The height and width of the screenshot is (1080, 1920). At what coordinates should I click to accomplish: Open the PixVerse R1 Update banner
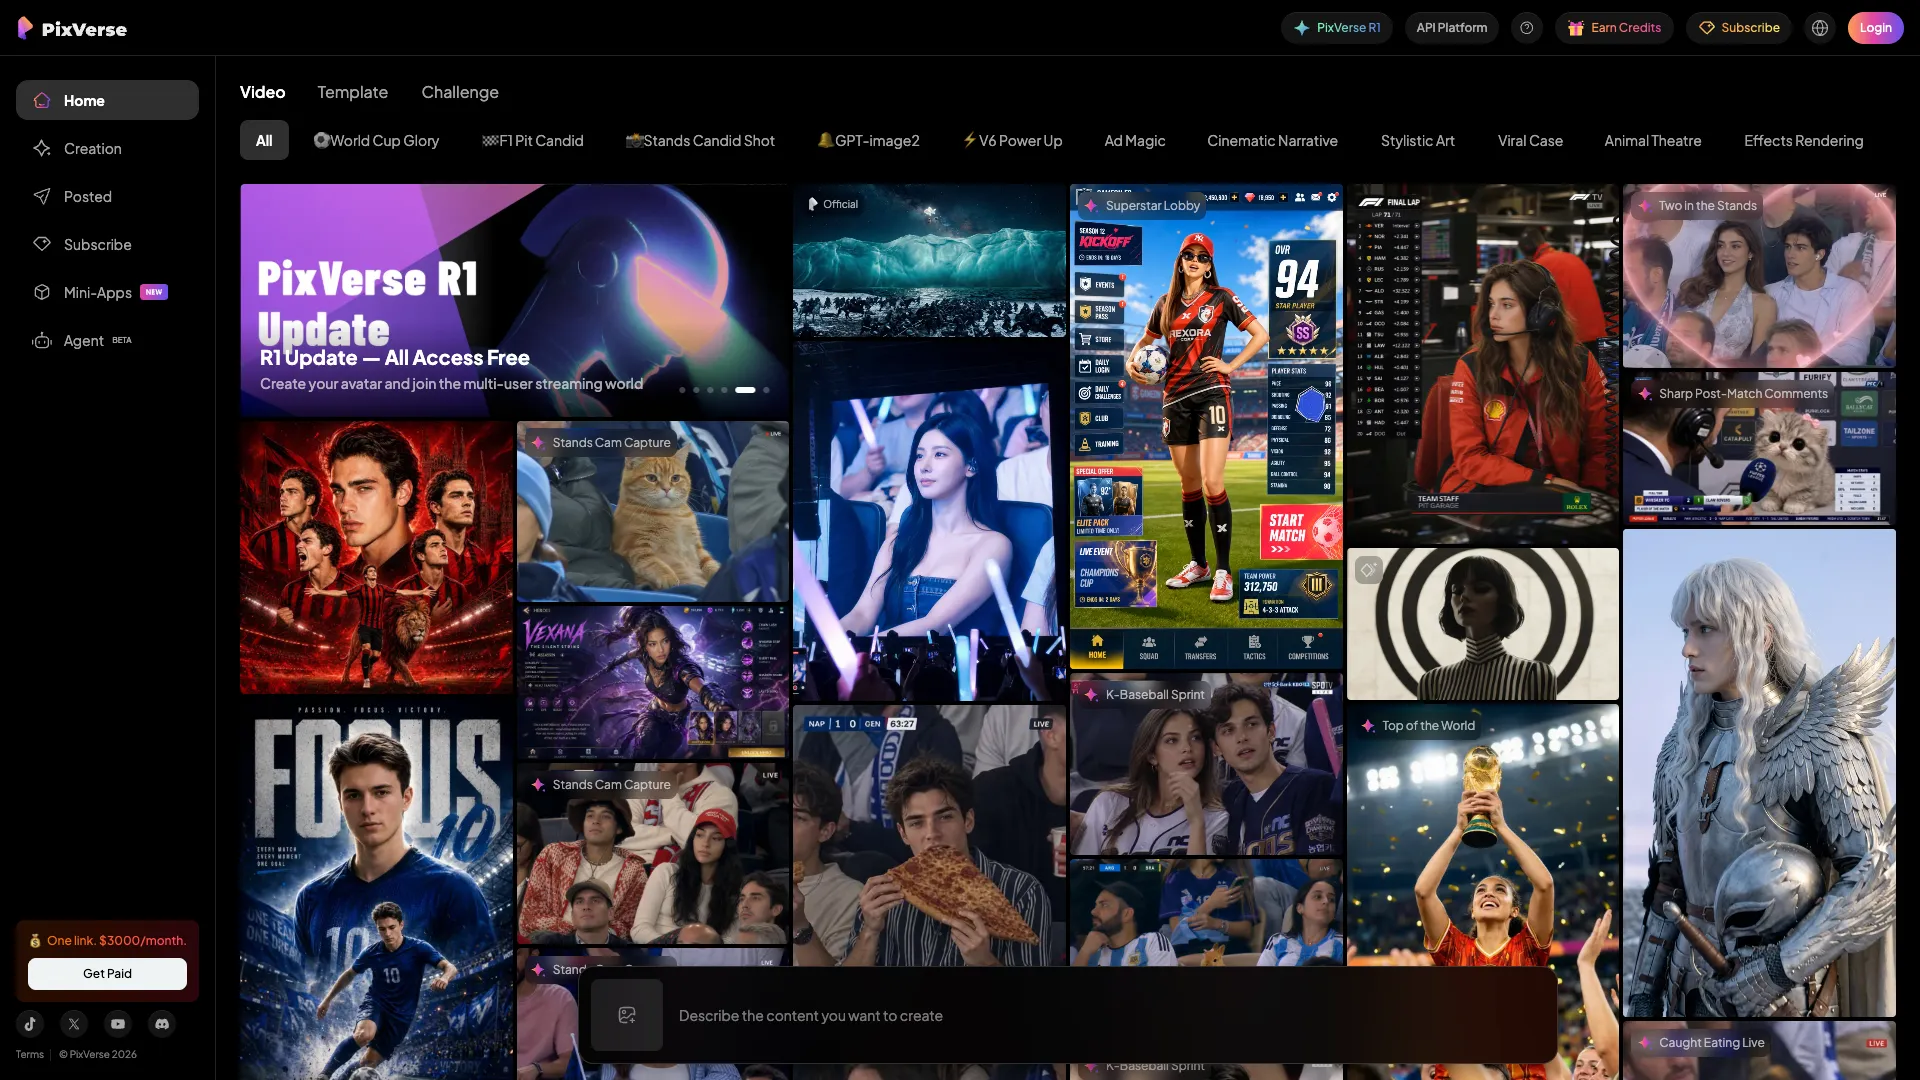515,300
